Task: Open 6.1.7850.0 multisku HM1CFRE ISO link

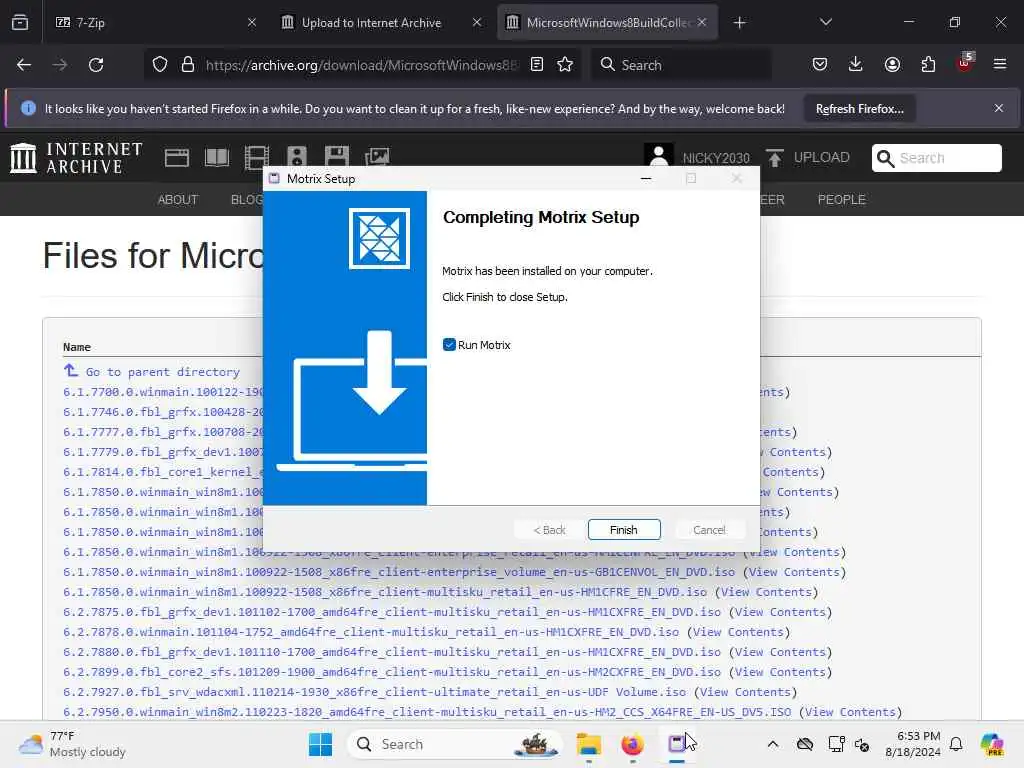Action: point(385,592)
